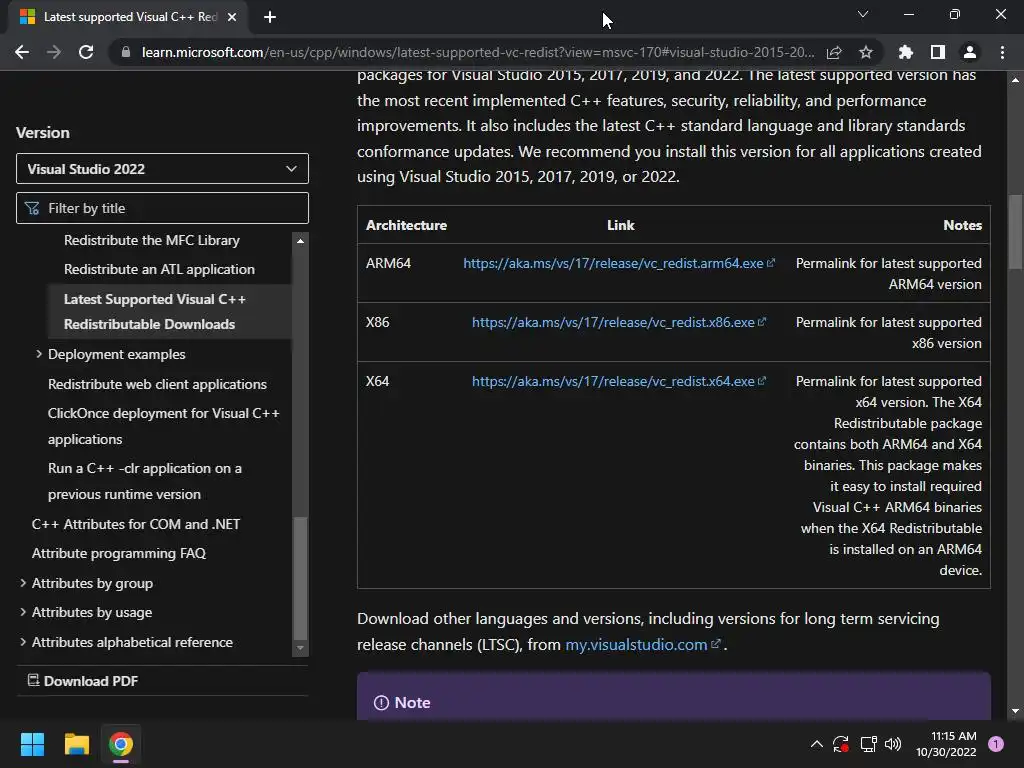The image size is (1024, 768).
Task: Open Chrome extensions puzzle icon
Action: coord(906,52)
